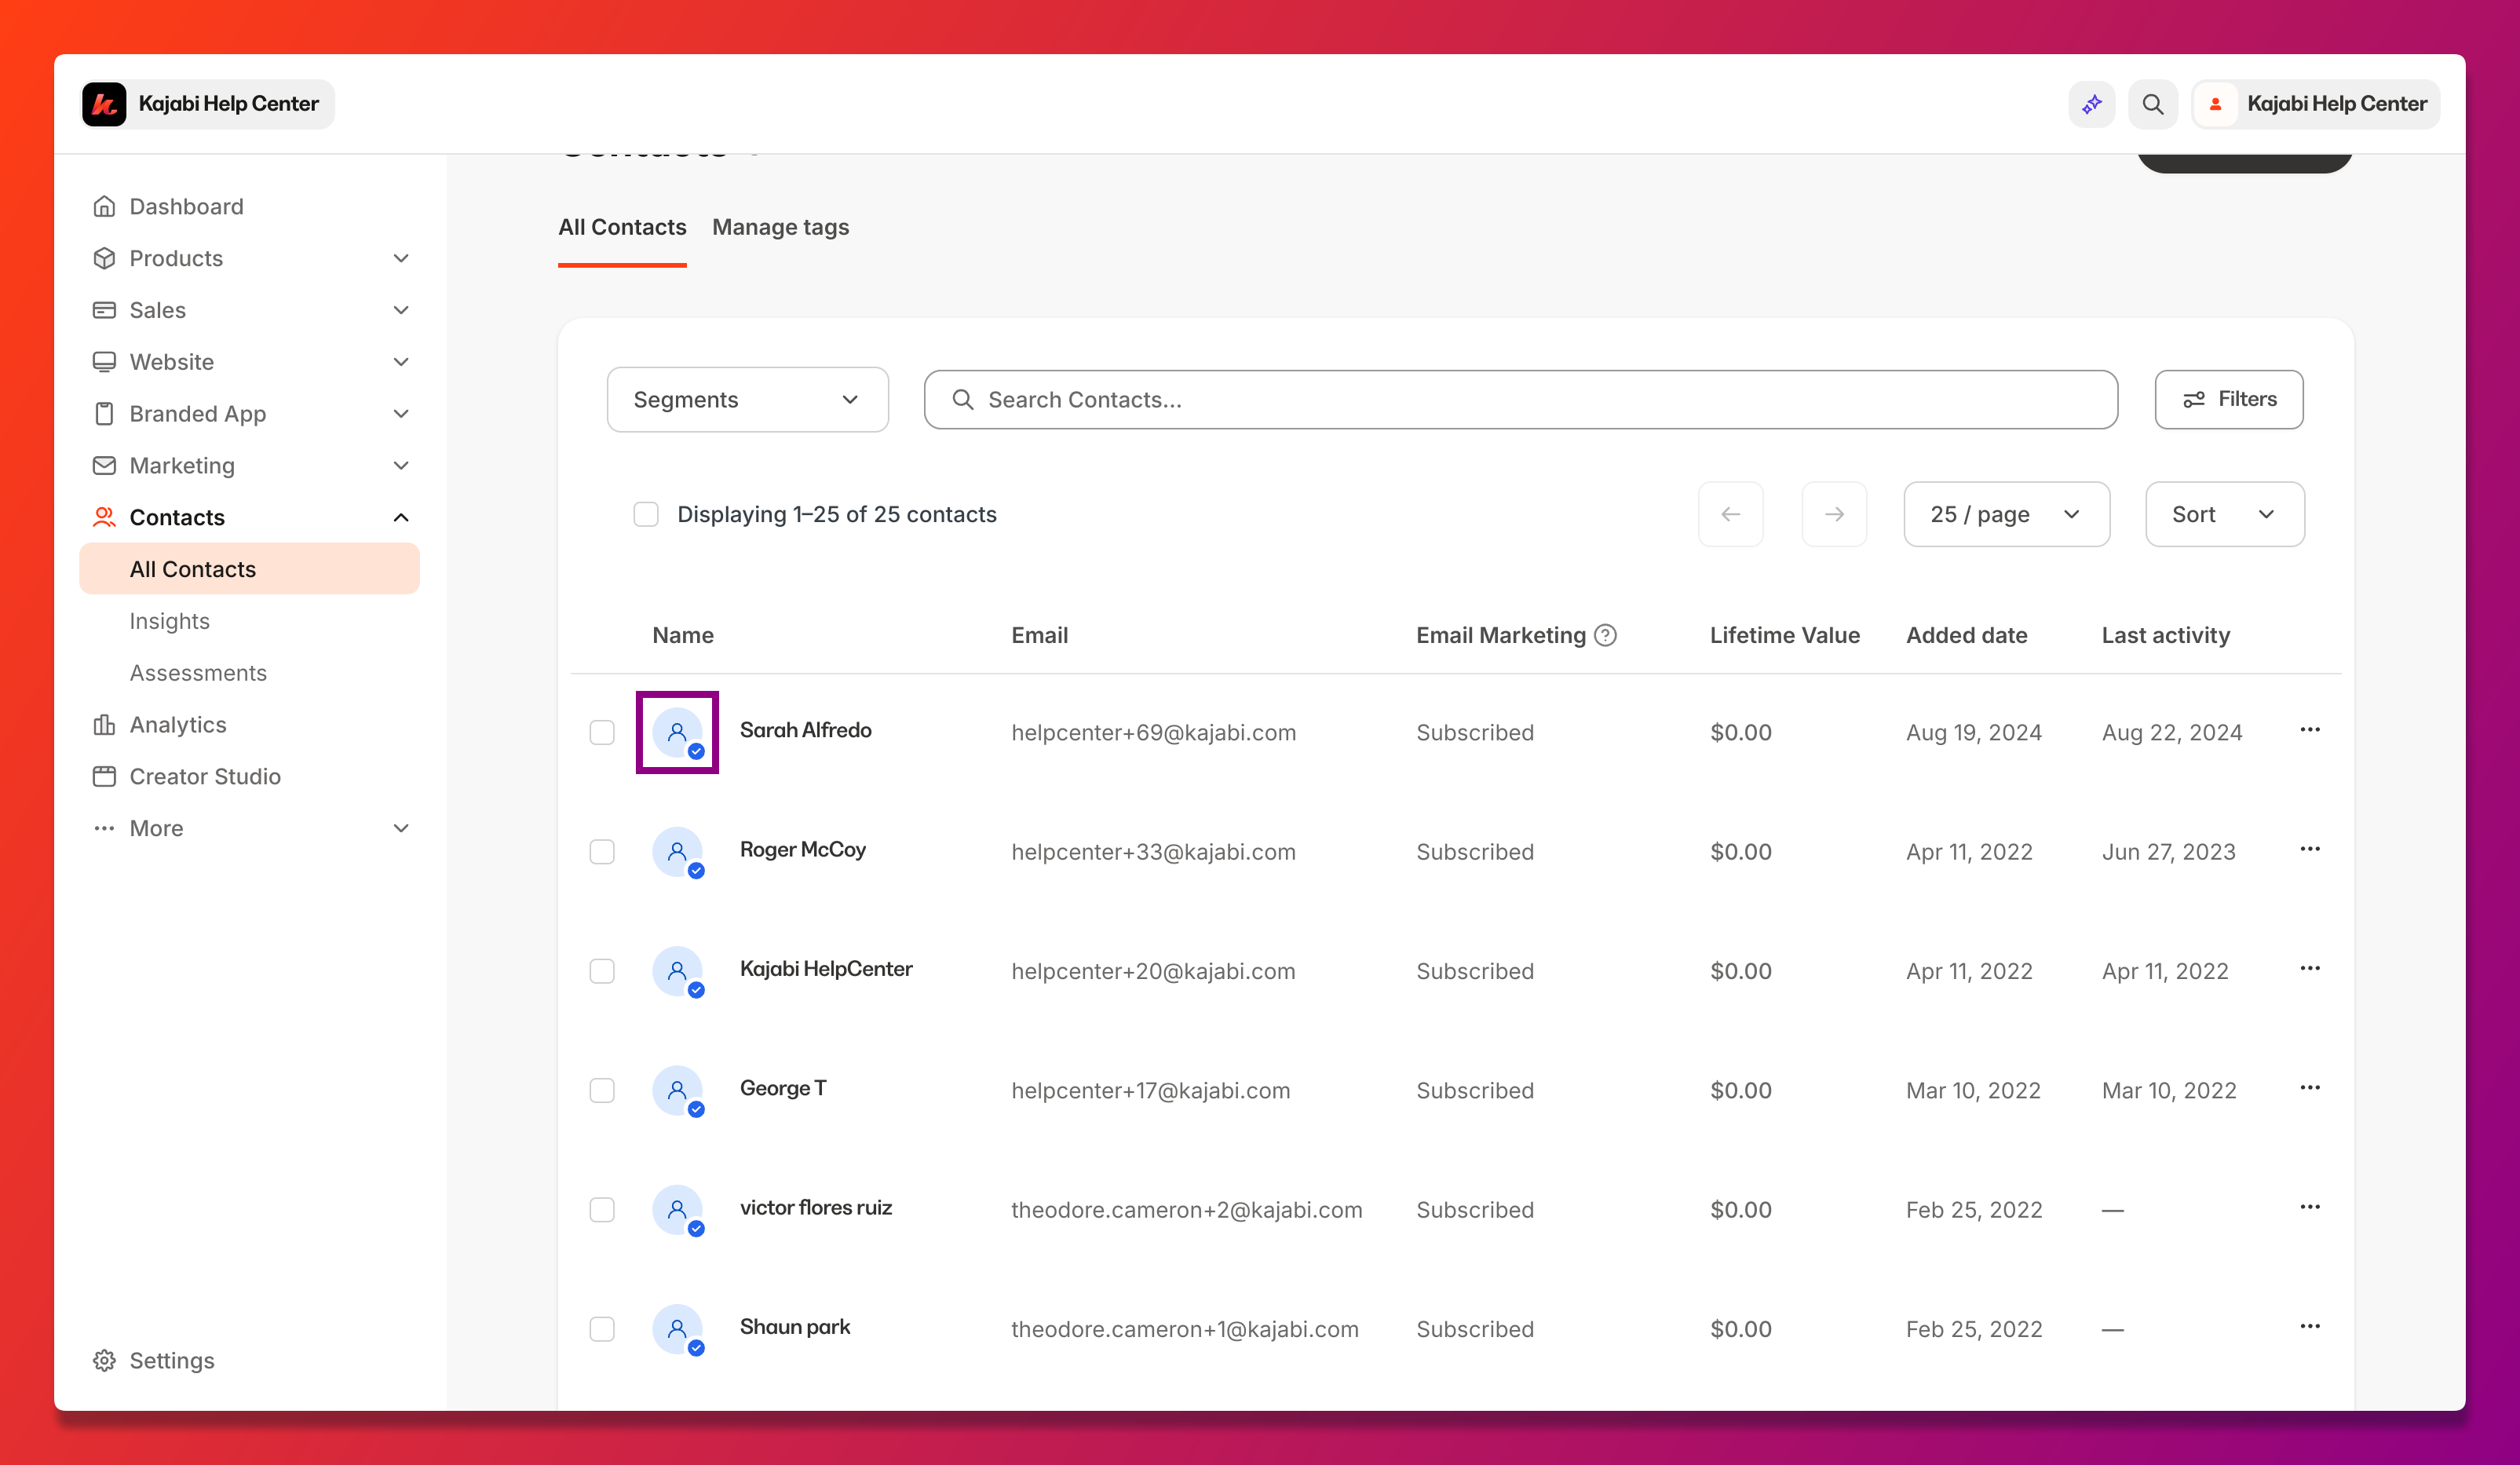Open Roger McCoy row actions menu

[2310, 849]
